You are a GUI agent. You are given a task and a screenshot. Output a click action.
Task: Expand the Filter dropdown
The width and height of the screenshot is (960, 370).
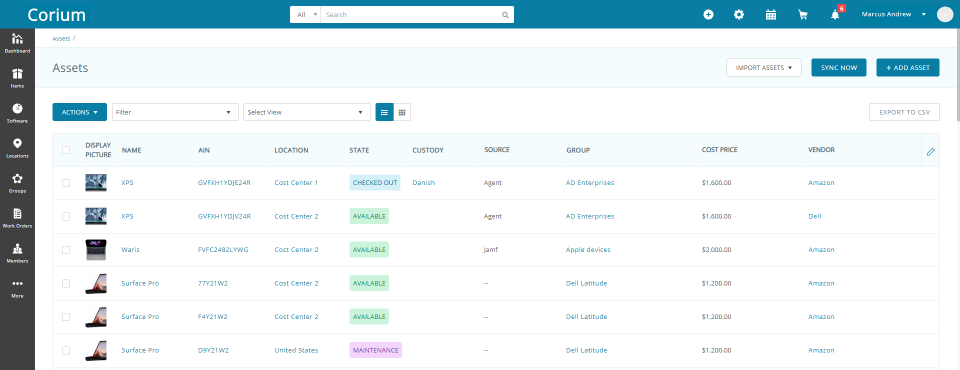[175, 112]
